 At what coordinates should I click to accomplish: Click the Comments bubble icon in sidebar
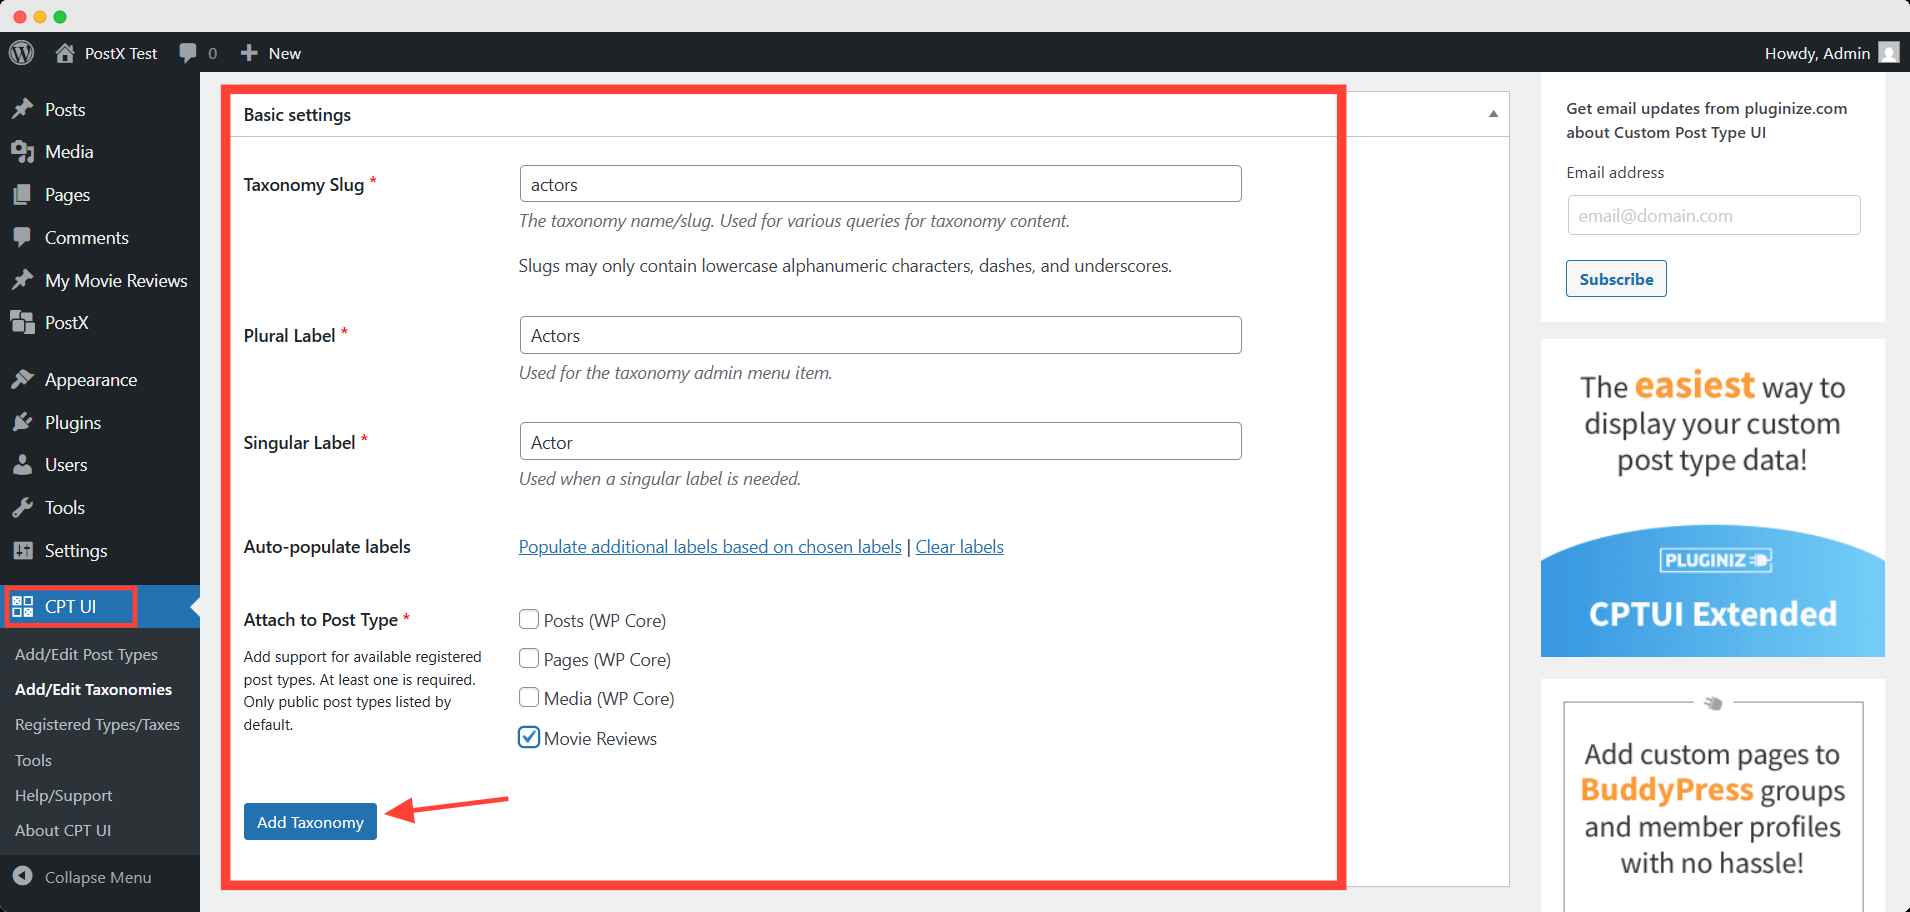click(22, 238)
